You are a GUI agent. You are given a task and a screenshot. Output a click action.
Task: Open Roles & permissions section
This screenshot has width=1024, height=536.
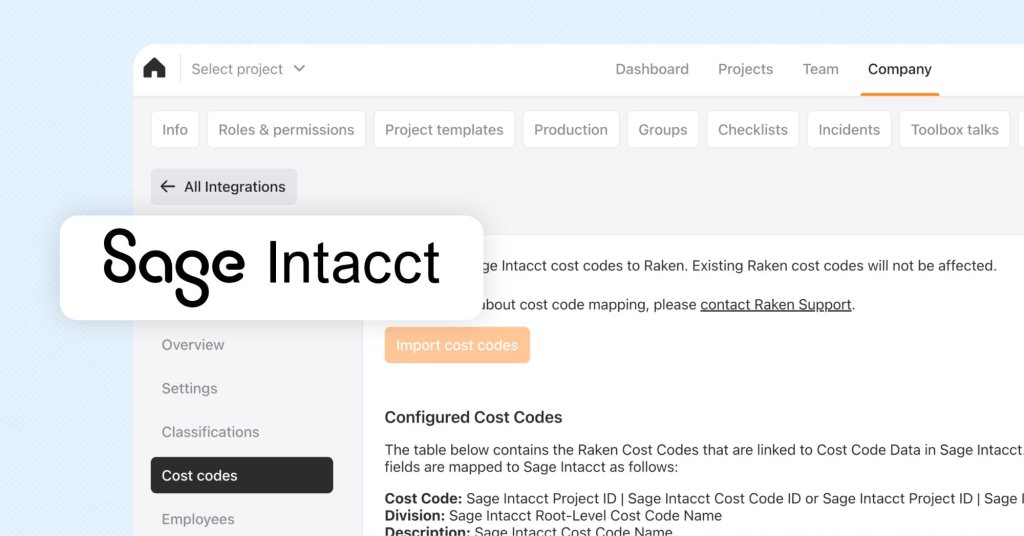tap(286, 130)
